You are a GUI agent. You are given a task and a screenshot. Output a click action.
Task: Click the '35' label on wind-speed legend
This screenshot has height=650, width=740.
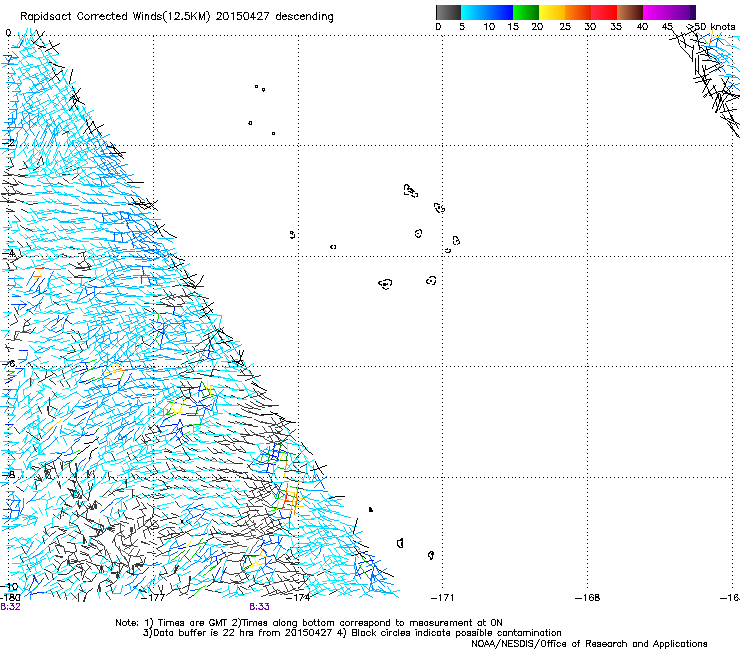616,27
